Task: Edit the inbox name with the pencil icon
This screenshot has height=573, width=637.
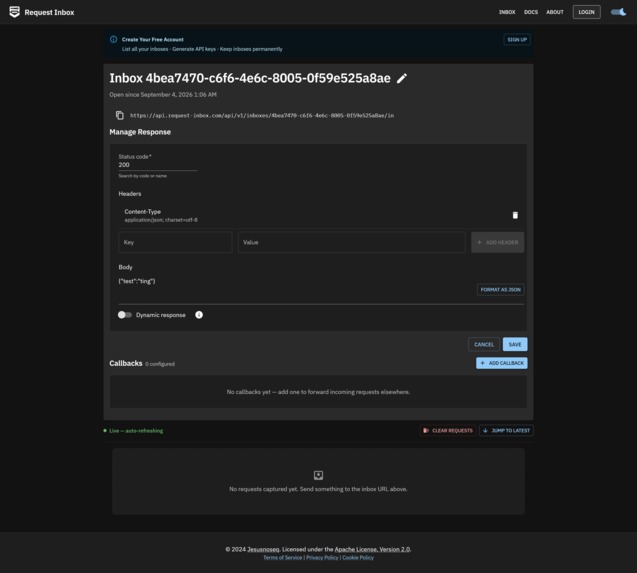Action: coord(402,78)
